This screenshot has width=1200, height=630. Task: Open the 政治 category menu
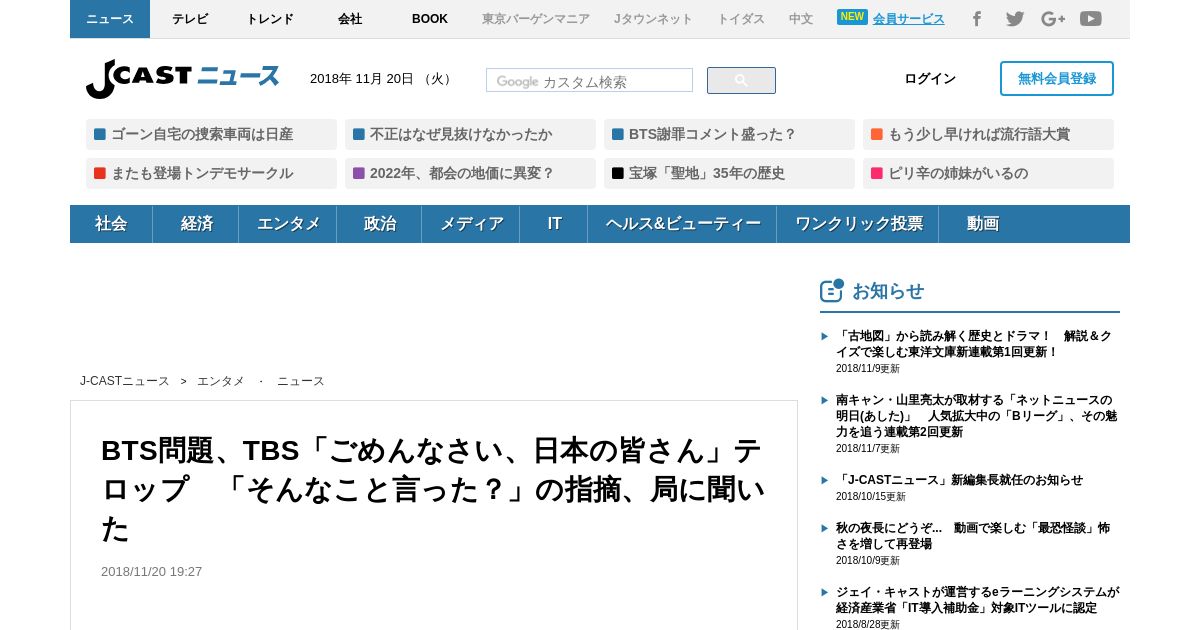[x=379, y=224]
